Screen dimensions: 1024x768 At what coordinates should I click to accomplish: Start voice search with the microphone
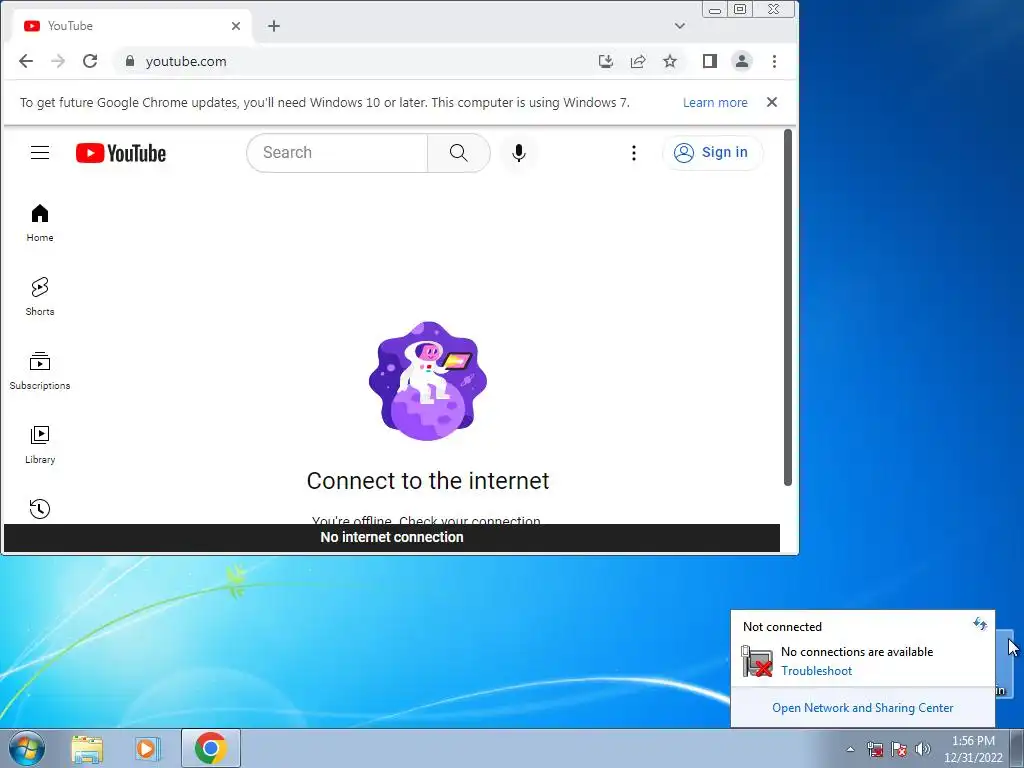pos(519,153)
